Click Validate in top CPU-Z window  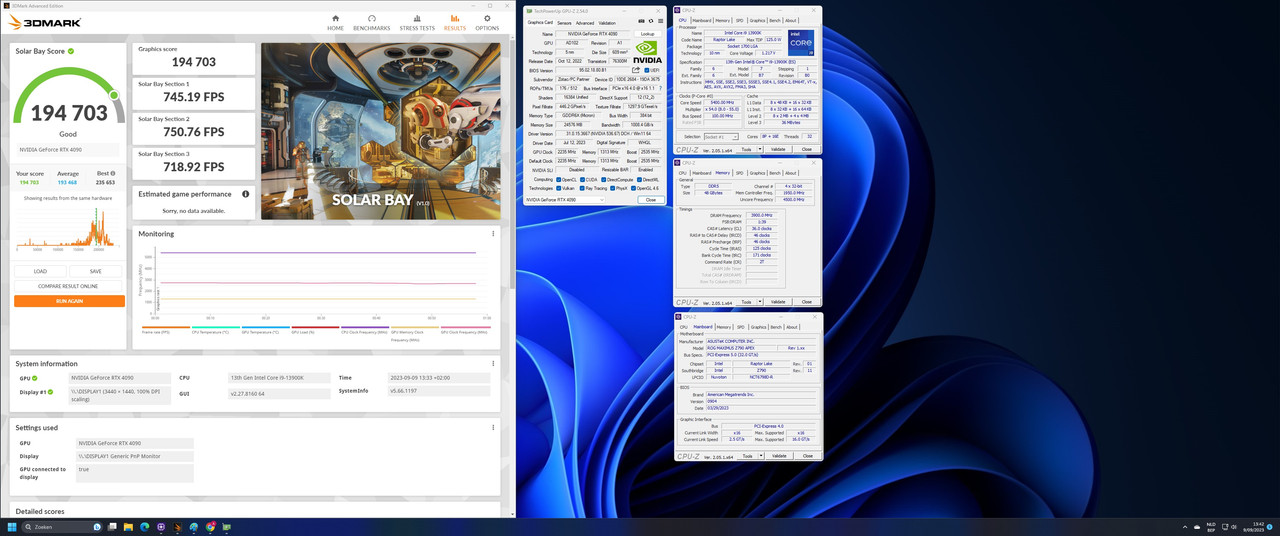pos(778,149)
